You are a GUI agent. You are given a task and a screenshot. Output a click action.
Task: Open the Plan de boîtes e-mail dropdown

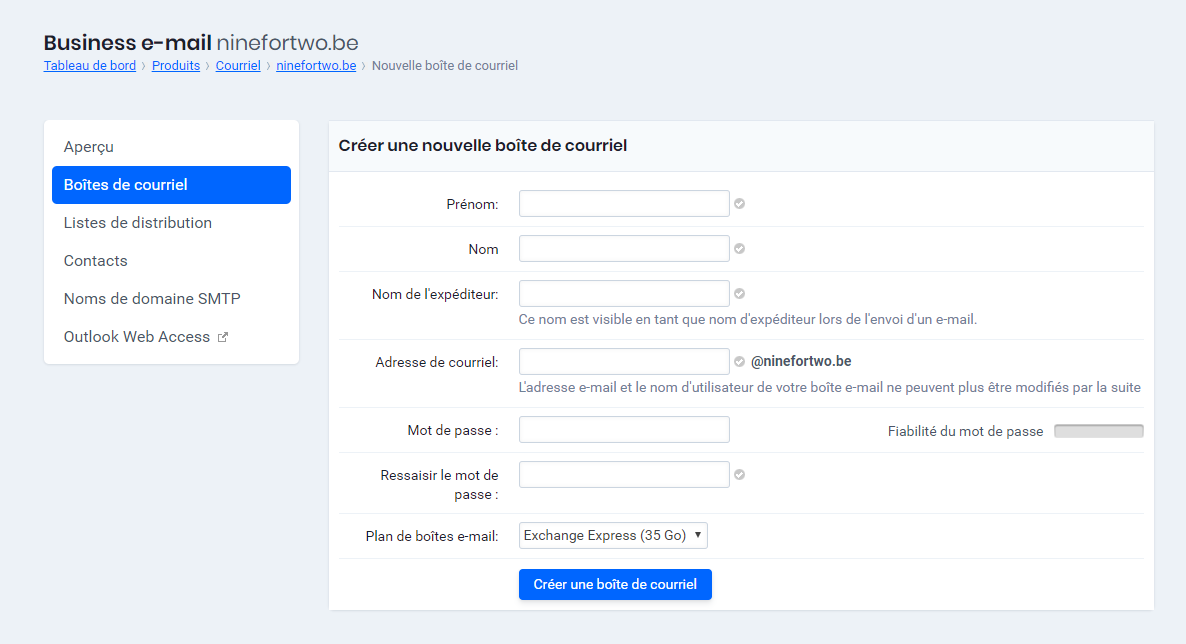[x=612, y=535]
